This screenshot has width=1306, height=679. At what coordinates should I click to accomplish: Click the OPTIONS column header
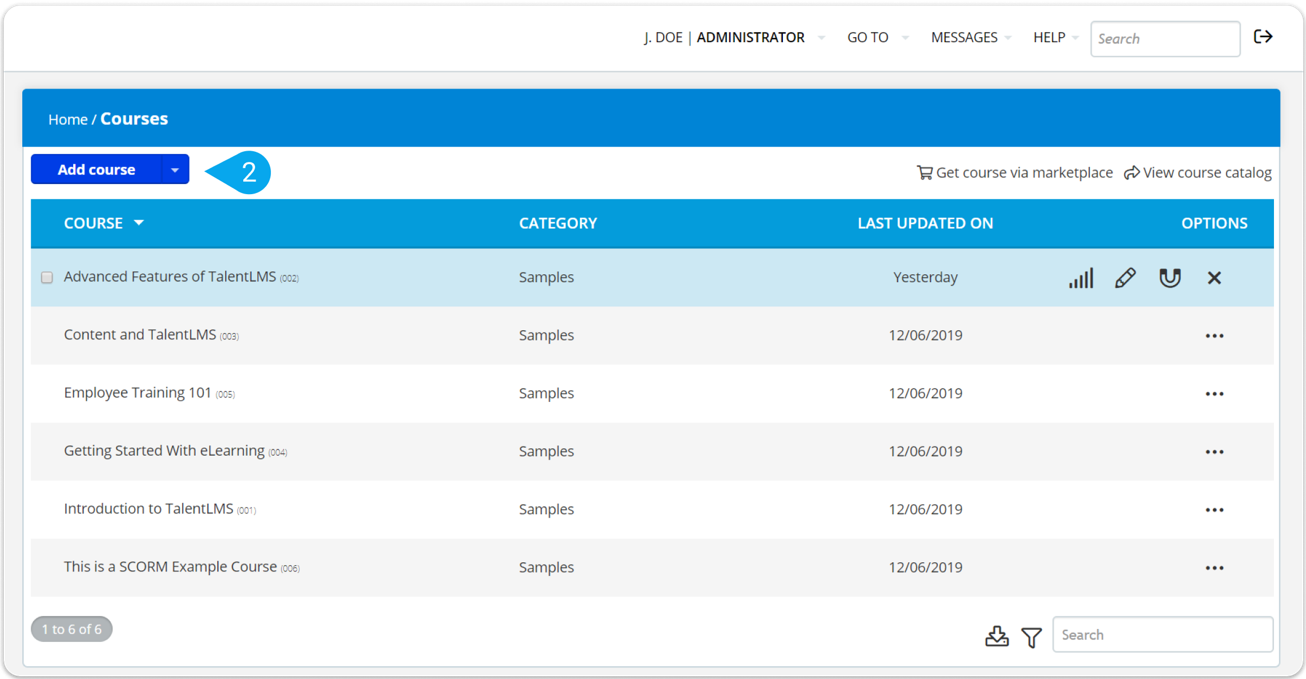pyautogui.click(x=1214, y=224)
